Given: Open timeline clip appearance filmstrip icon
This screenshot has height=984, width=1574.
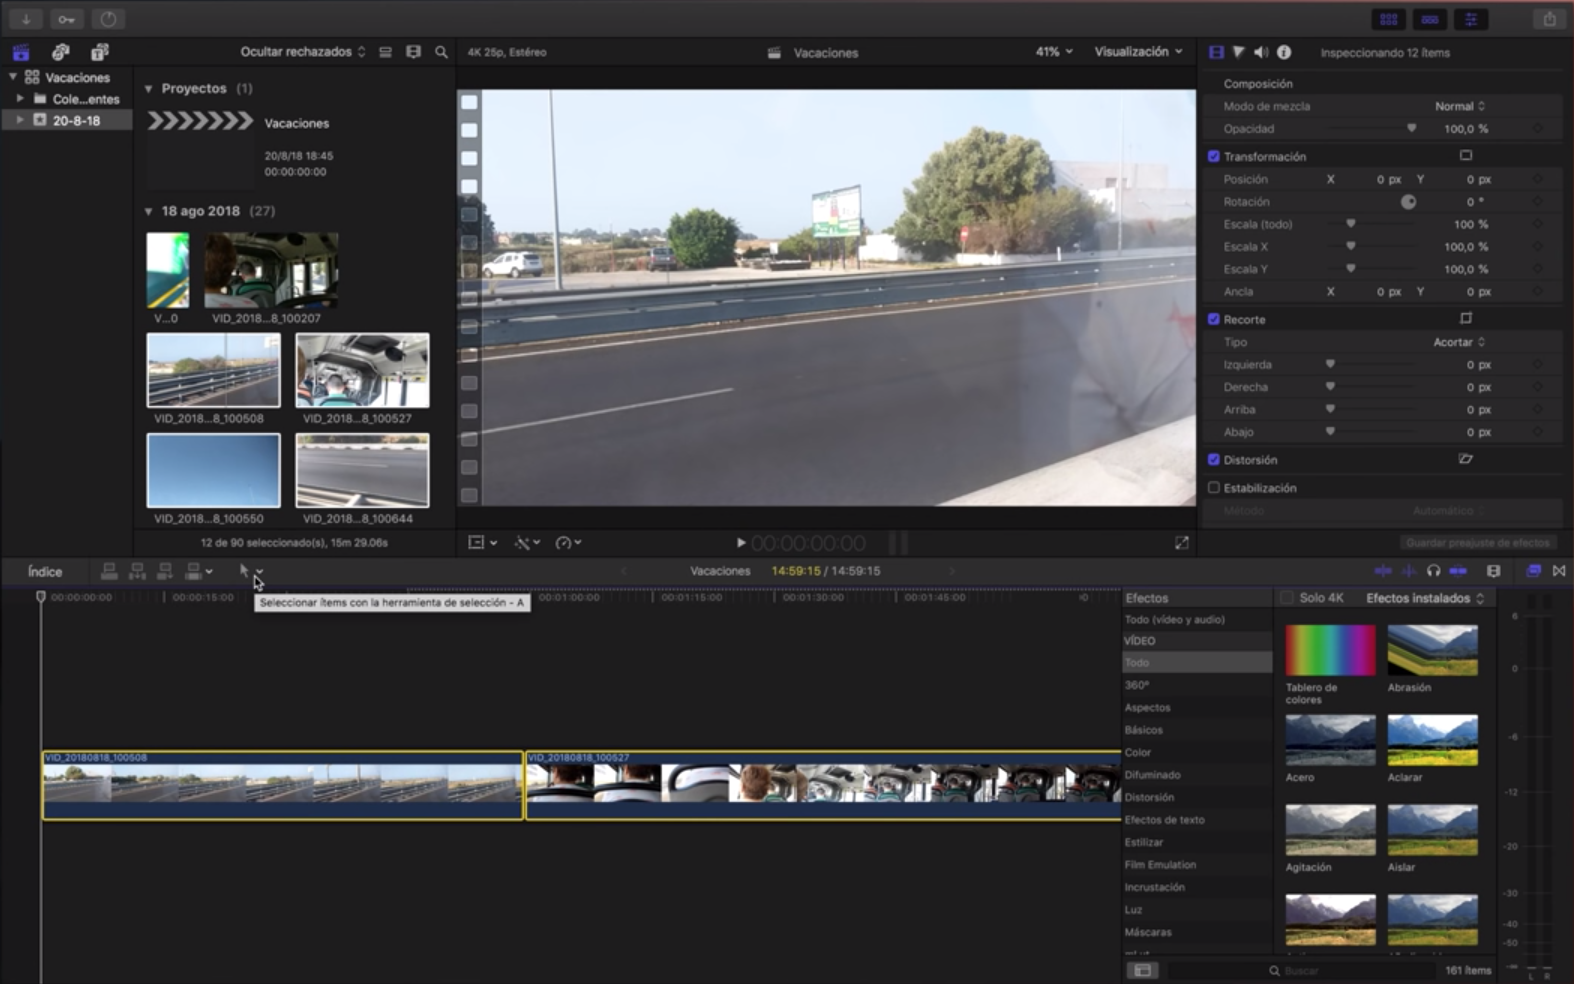Looking at the screenshot, I should 1494,571.
